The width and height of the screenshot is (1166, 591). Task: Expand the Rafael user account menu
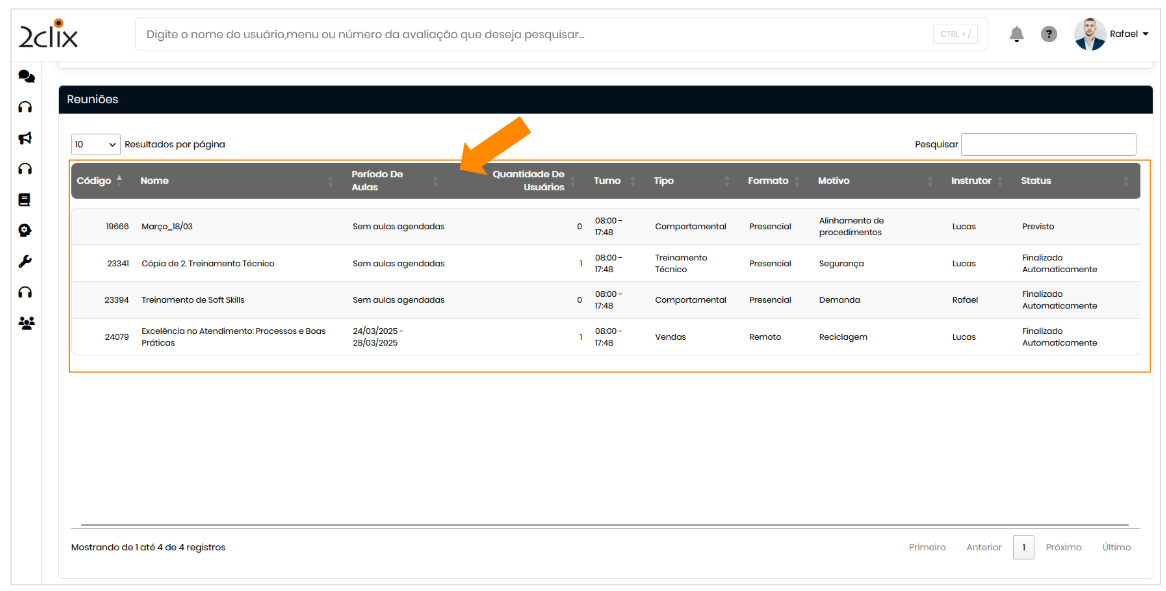1112,34
